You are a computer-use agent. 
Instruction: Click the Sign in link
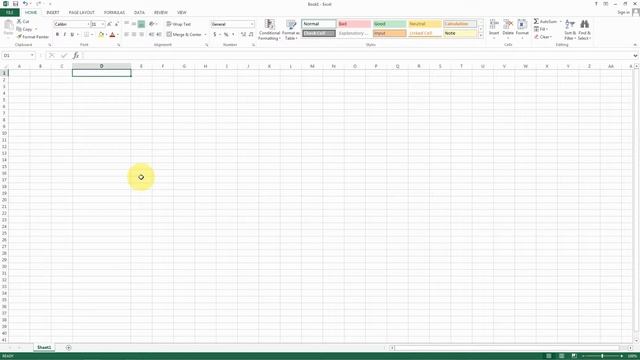(623, 13)
